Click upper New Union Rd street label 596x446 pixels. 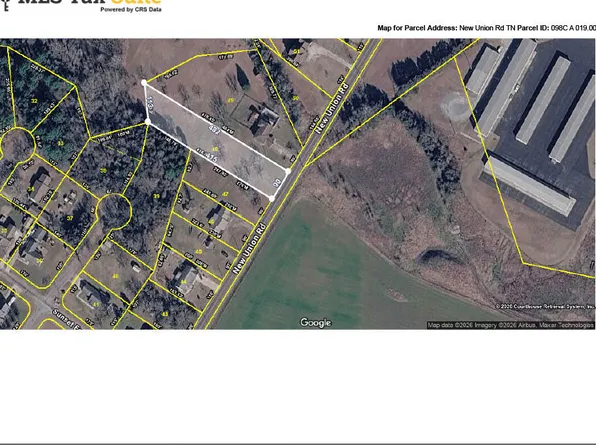pyautogui.click(x=332, y=108)
